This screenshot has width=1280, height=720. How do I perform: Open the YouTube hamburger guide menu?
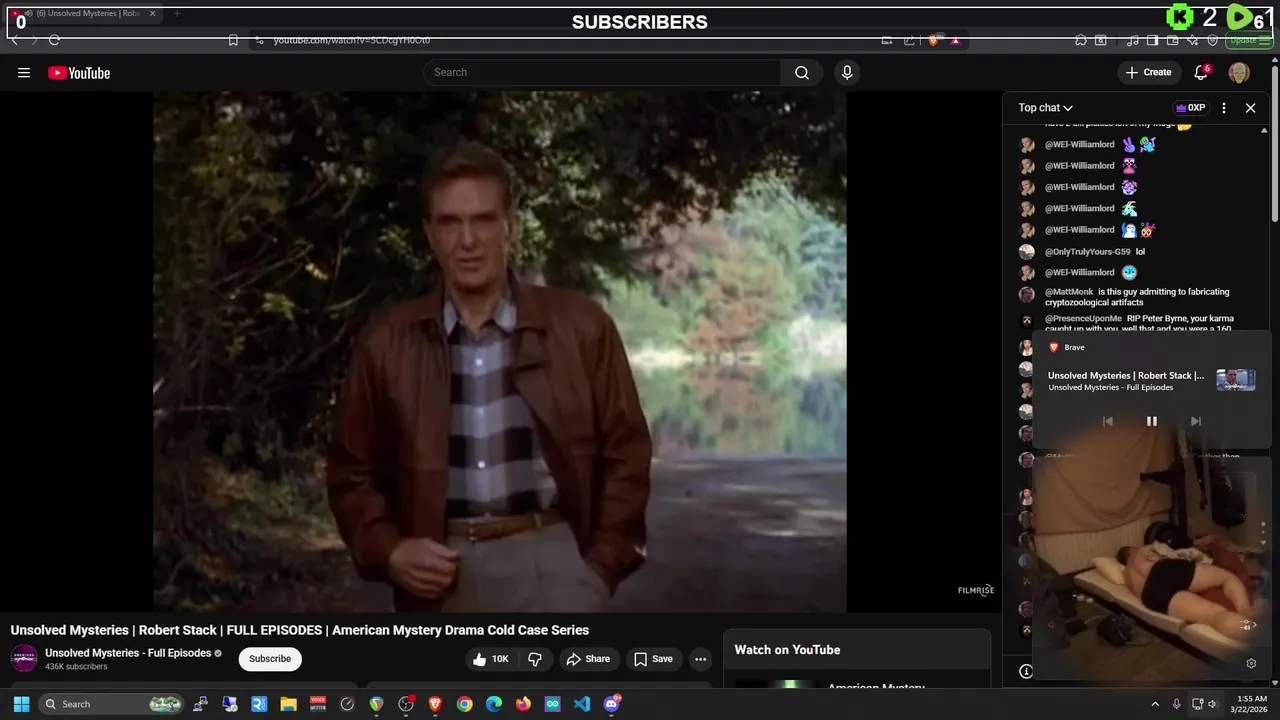pos(24,72)
